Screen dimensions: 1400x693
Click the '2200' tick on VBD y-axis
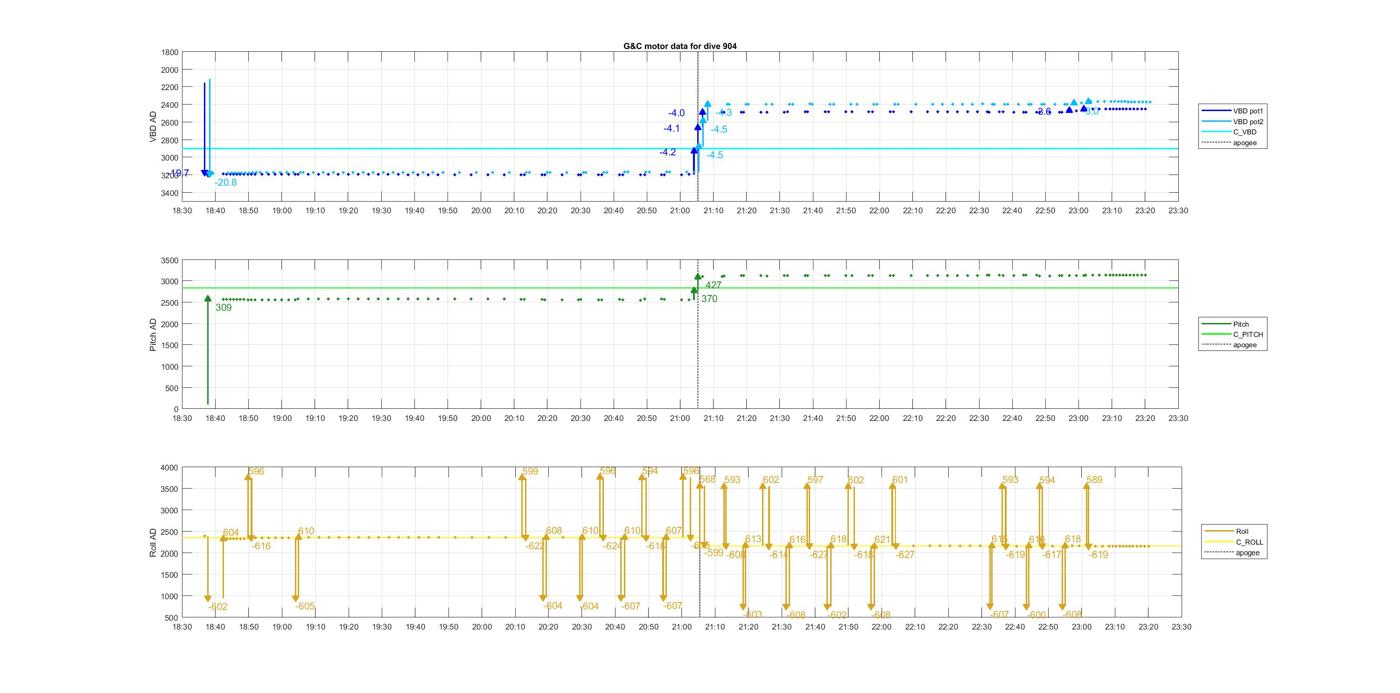tap(170, 87)
